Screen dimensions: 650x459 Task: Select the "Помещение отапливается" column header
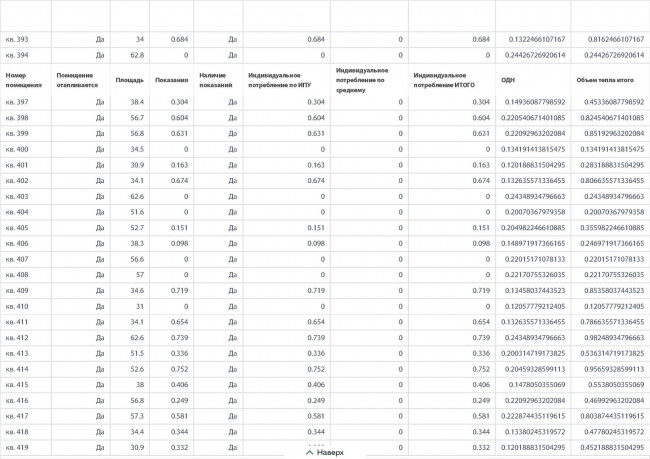coord(77,80)
